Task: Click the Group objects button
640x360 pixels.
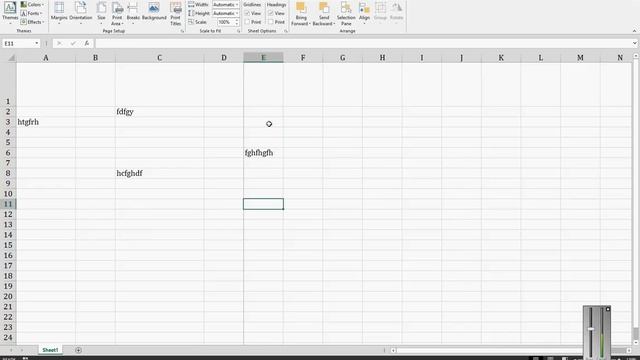Action: click(x=380, y=12)
